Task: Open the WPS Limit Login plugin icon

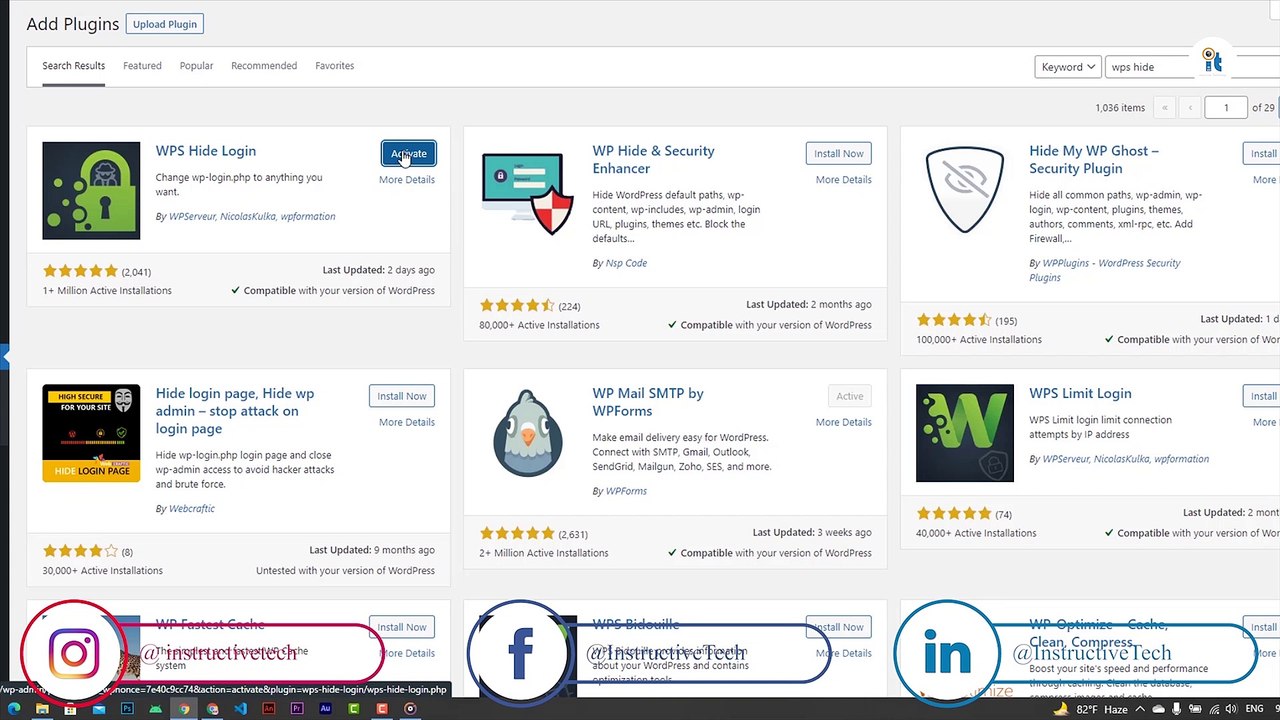Action: 964,433
